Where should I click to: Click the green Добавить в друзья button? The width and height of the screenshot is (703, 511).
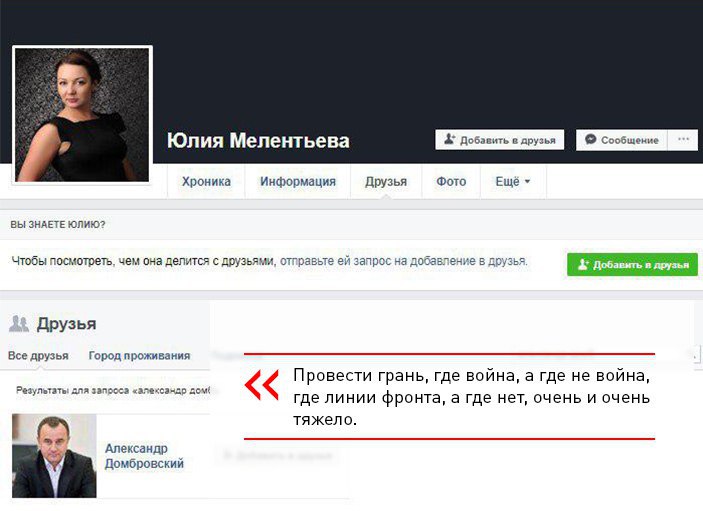click(x=632, y=264)
